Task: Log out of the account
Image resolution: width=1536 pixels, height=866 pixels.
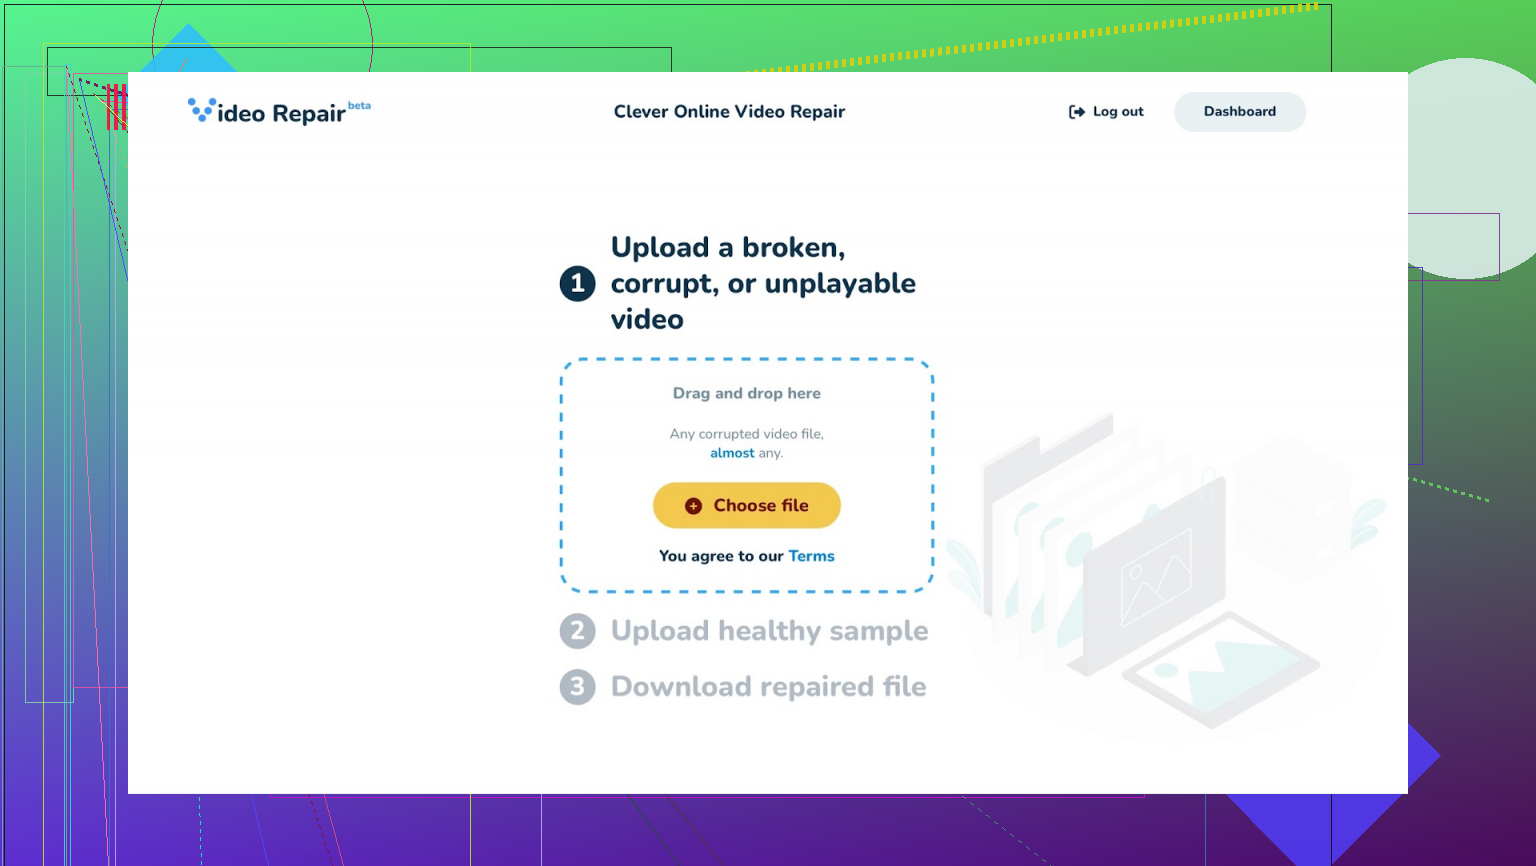Action: pos(1106,112)
